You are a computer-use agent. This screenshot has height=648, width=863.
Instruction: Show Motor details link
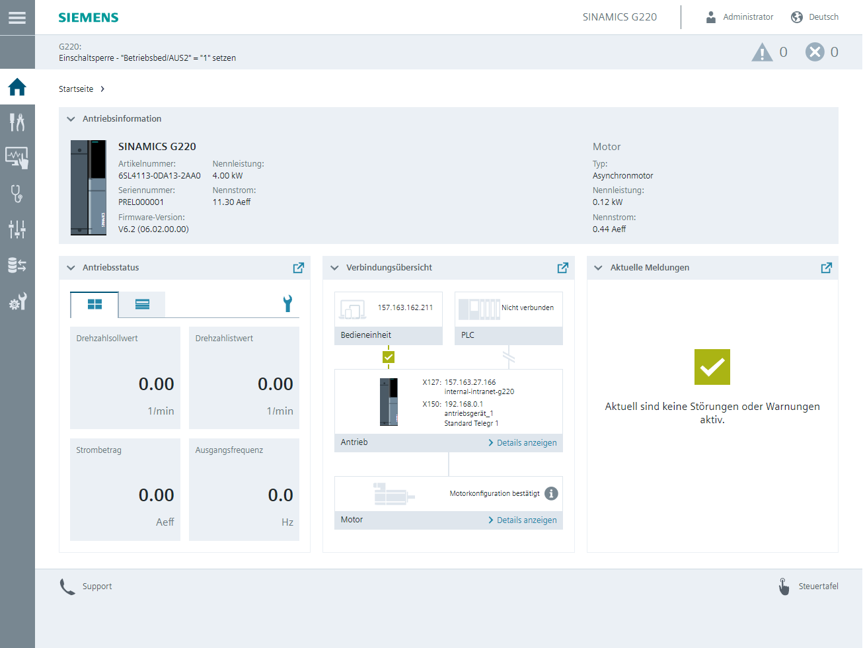click(522, 520)
